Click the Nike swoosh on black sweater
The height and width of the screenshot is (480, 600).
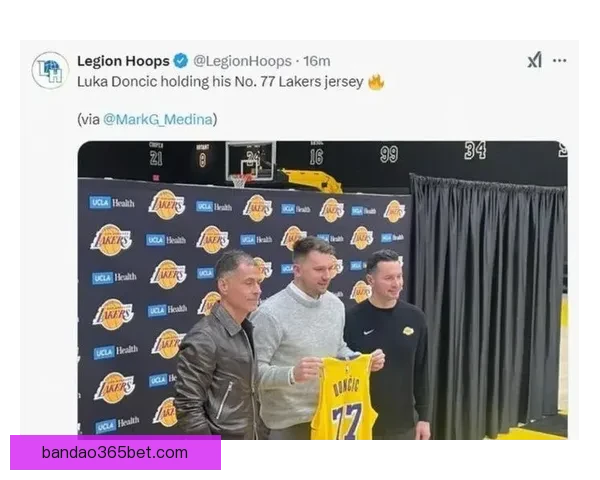(368, 332)
